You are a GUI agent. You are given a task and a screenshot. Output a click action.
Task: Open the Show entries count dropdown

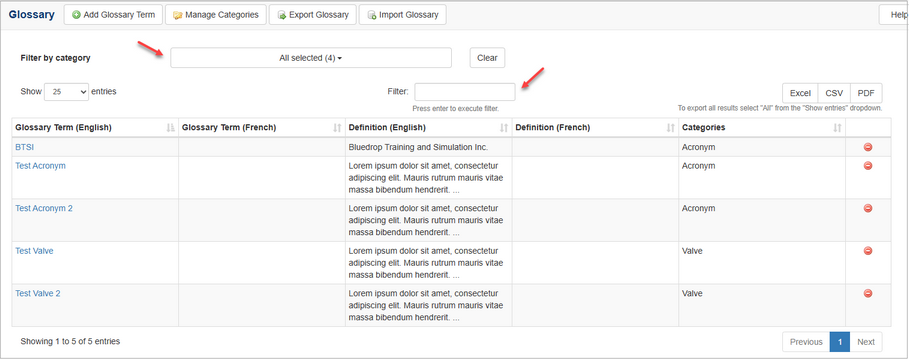tap(67, 92)
